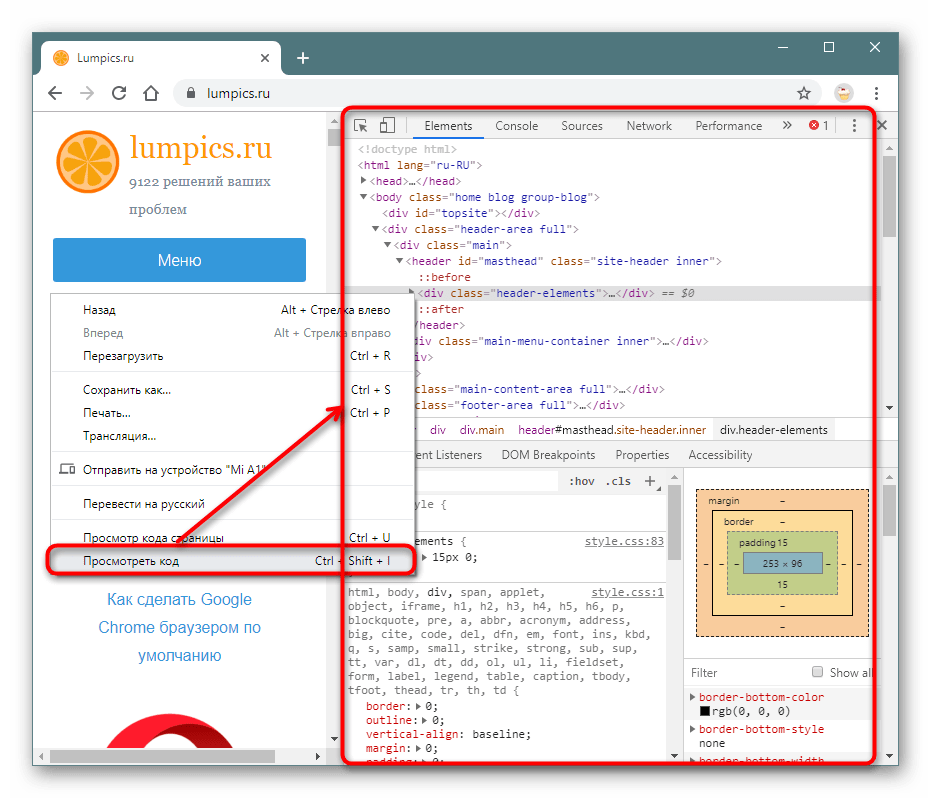This screenshot has width=931, height=798.
Task: Click the browser reload button
Action: coord(119,93)
